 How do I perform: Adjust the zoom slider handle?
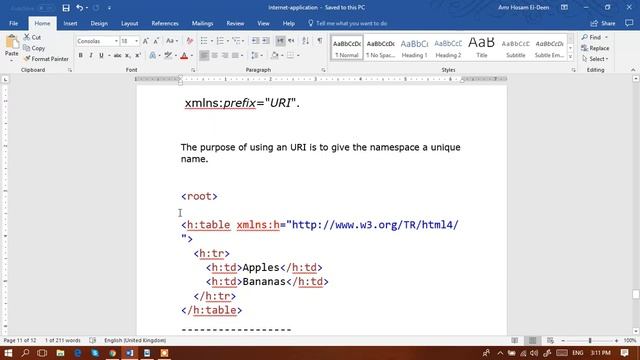point(590,340)
